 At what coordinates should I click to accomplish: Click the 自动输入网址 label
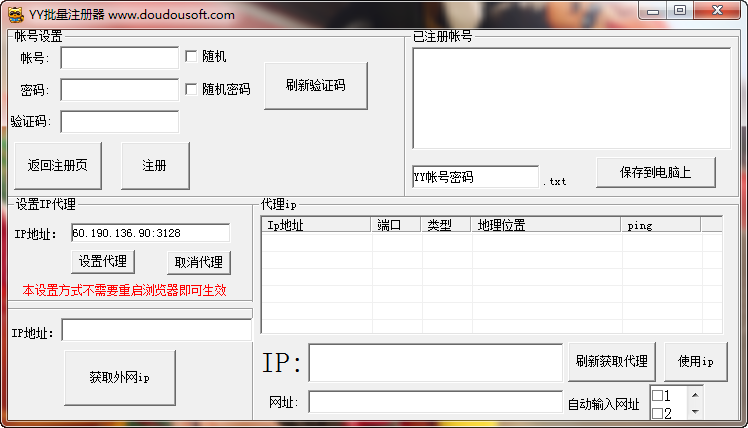603,405
